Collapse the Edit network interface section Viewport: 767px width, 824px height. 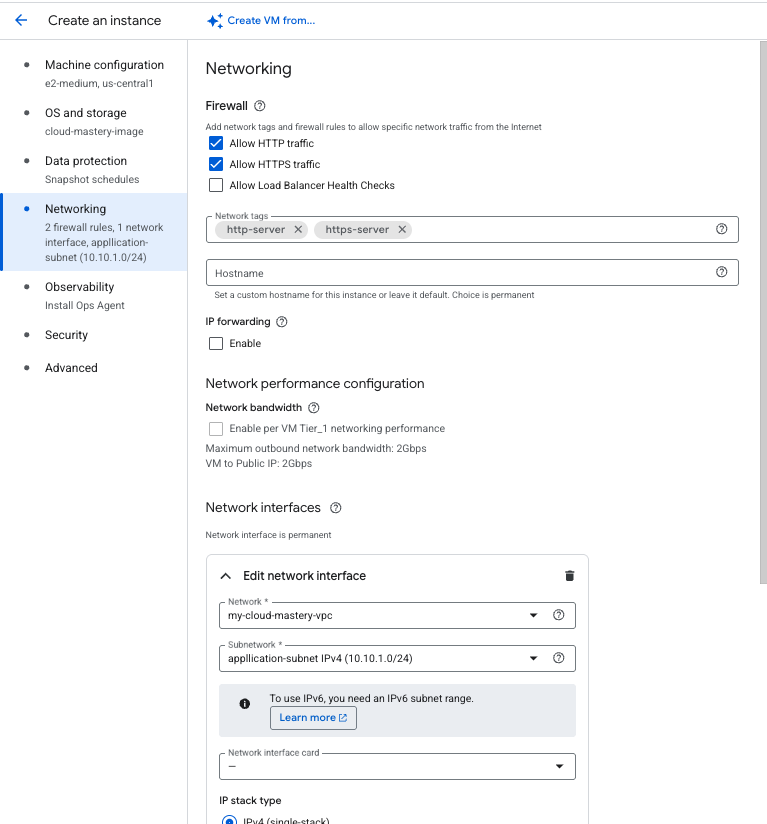(x=225, y=575)
